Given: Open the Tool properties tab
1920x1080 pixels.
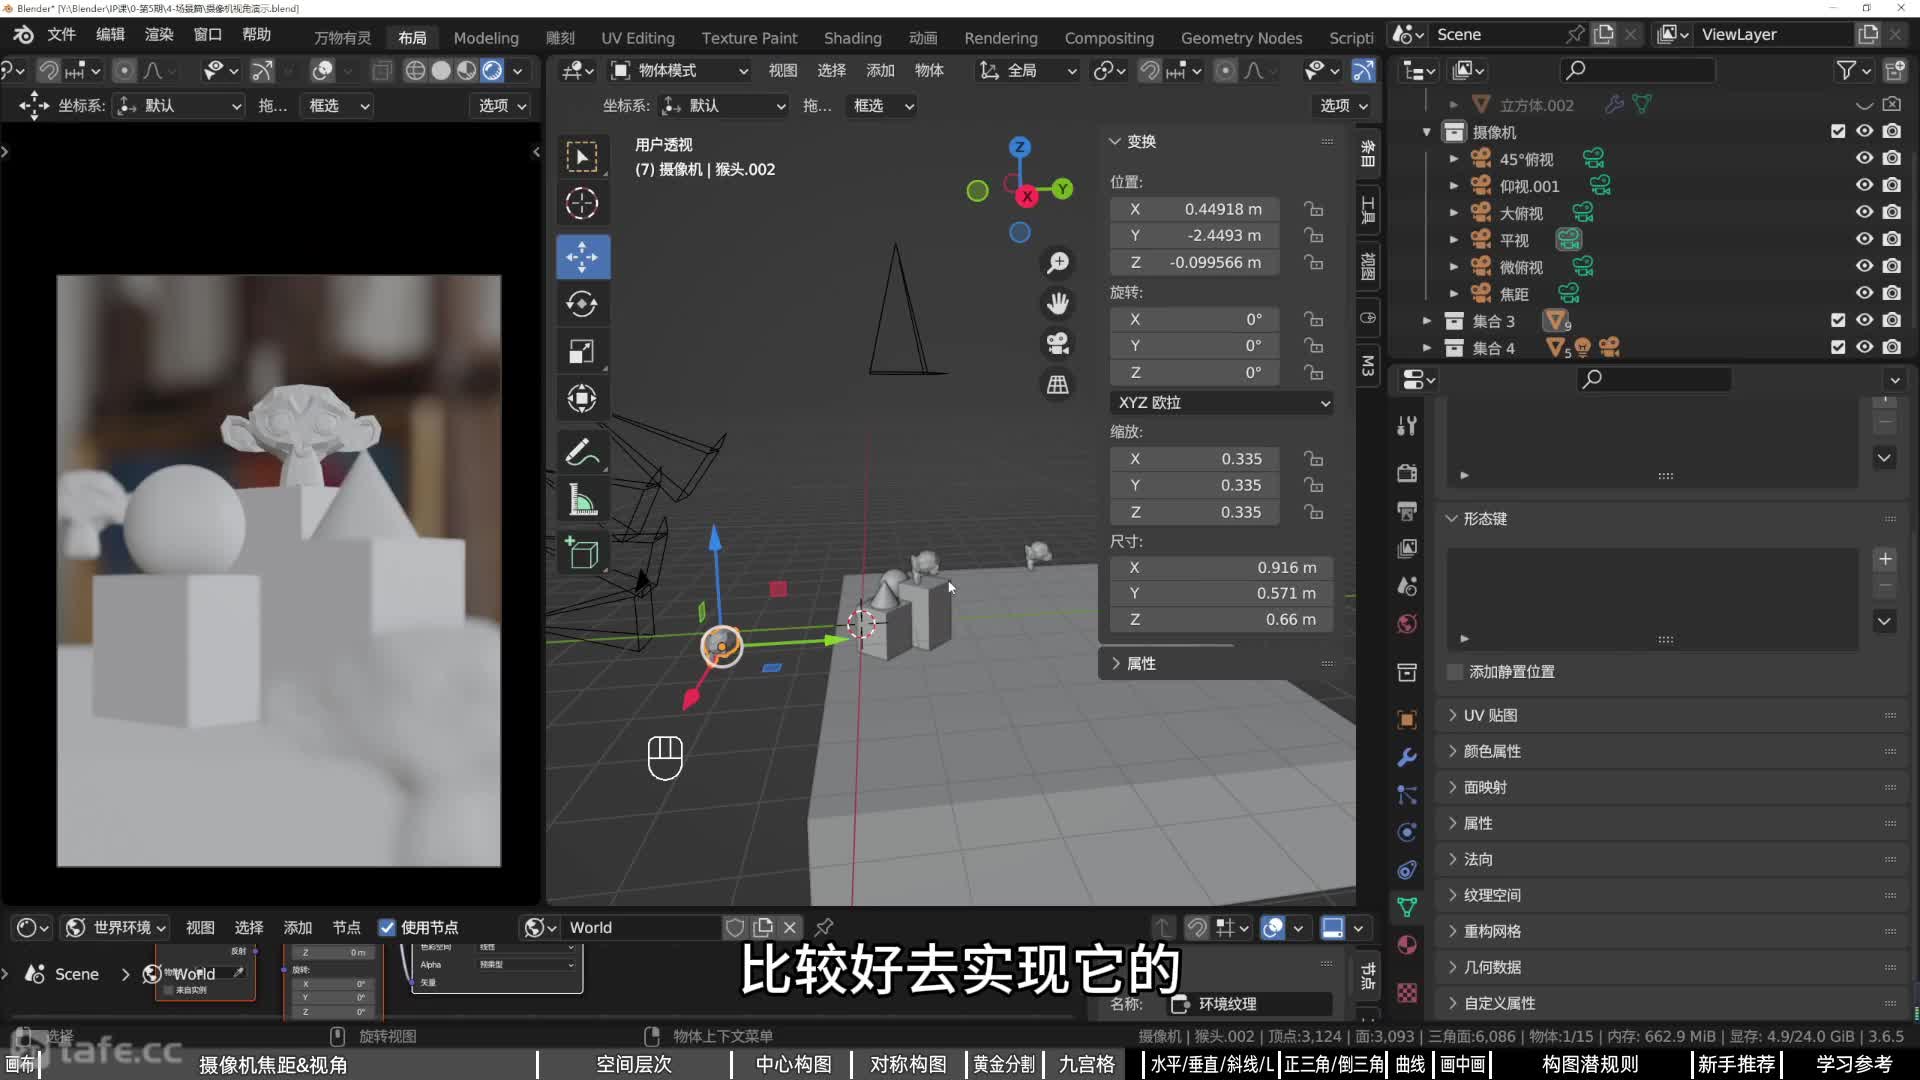Looking at the screenshot, I should coord(1407,426).
